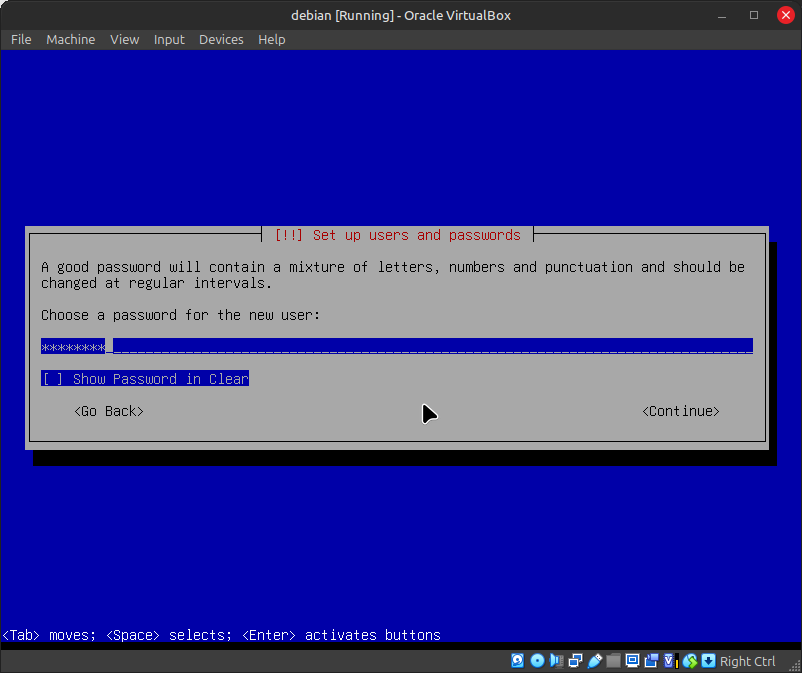Open the shared folders indicator icon
802x673 pixels.
pyautogui.click(x=614, y=661)
